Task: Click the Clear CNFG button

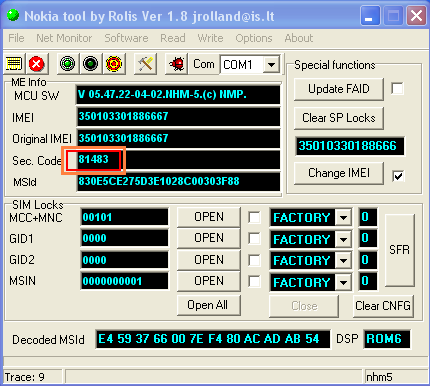Action: (383, 306)
